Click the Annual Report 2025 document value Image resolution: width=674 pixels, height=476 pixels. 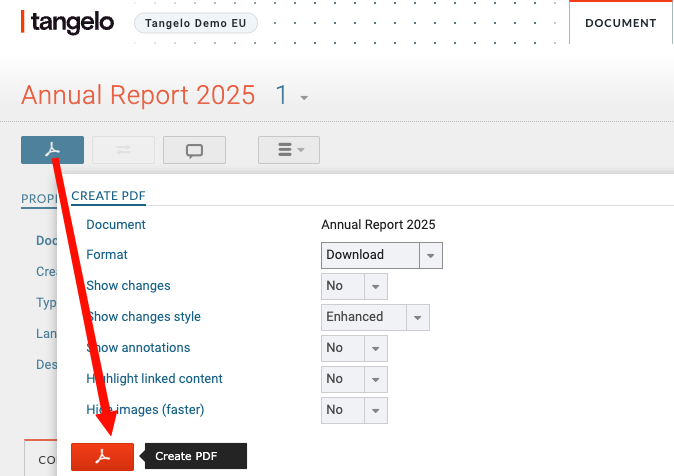coord(378,224)
